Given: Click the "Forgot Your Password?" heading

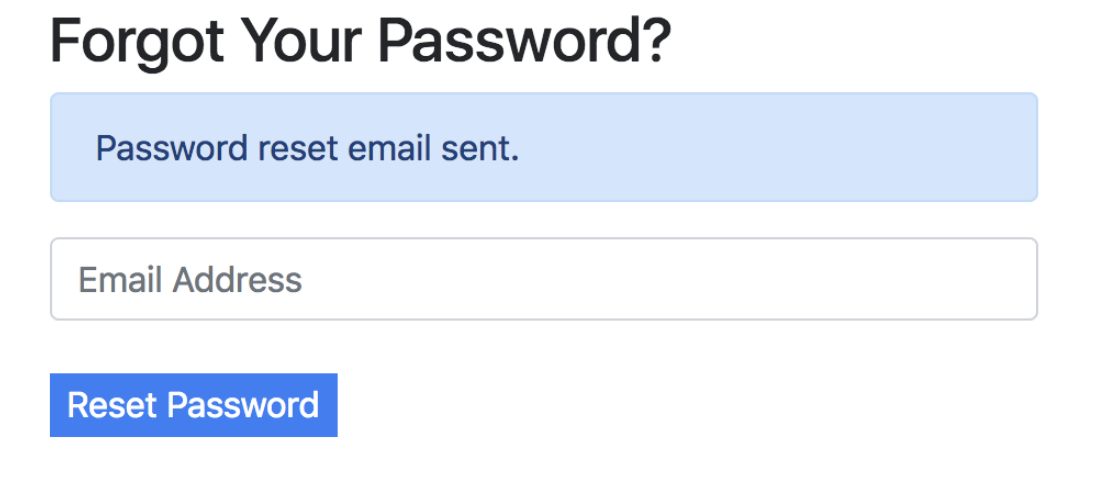Looking at the screenshot, I should point(360,42).
